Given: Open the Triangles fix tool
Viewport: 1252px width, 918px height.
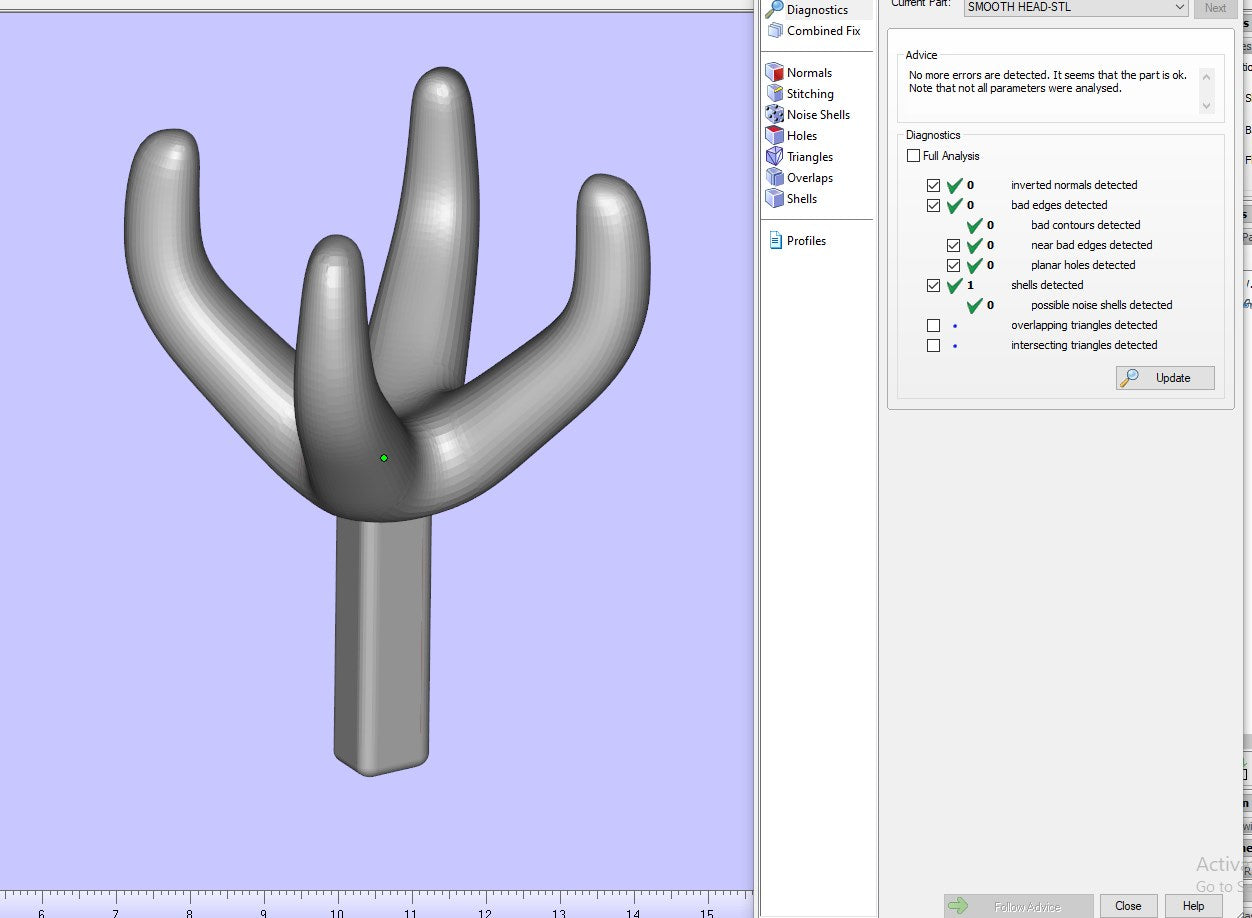Looking at the screenshot, I should [x=774, y=157].
